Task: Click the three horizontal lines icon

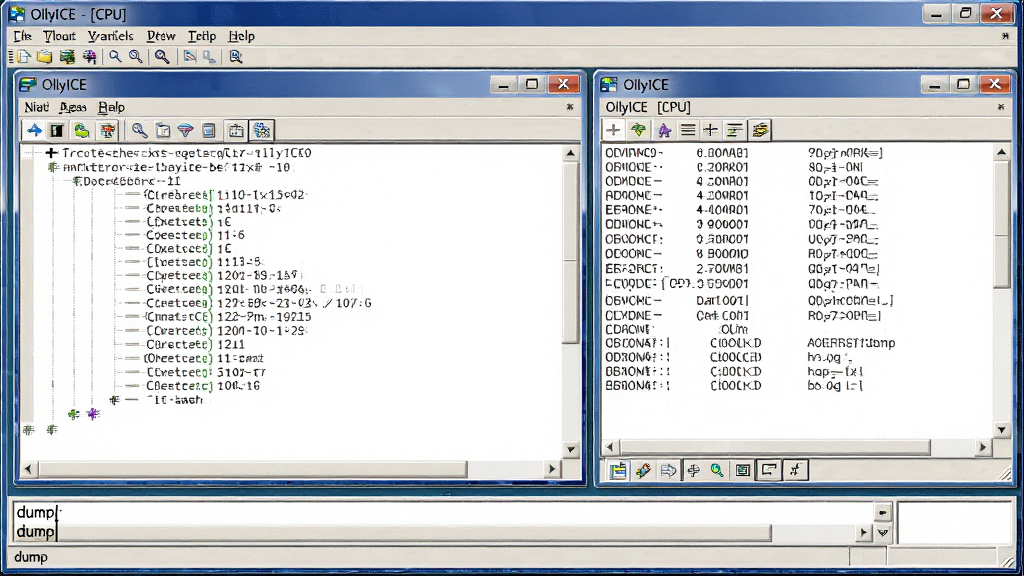Action: (688, 130)
